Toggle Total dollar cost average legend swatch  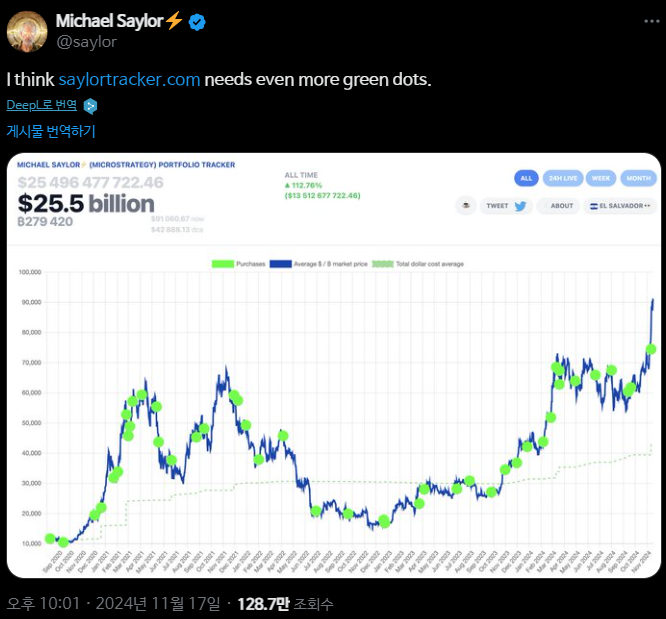click(383, 264)
